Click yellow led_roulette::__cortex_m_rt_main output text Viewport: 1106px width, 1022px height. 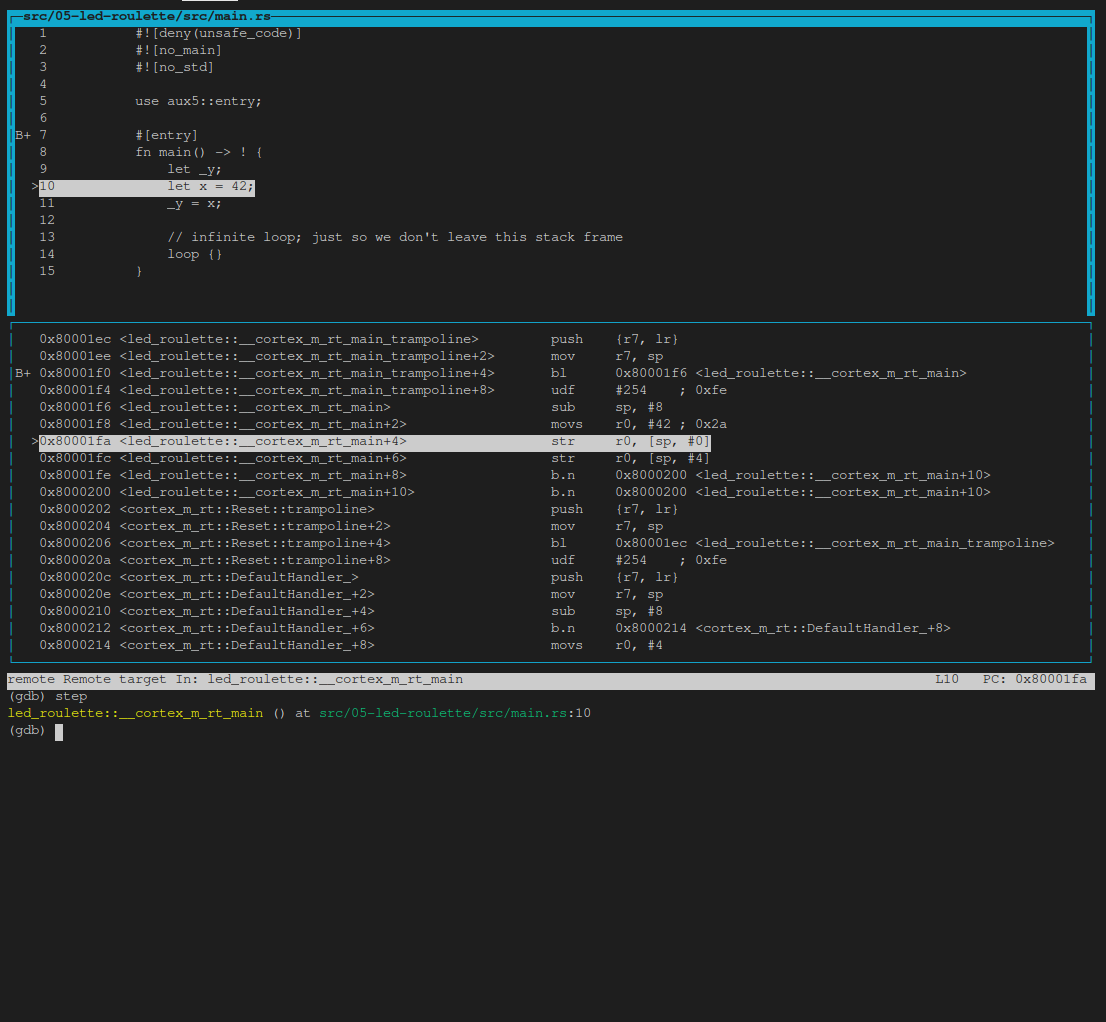point(135,713)
